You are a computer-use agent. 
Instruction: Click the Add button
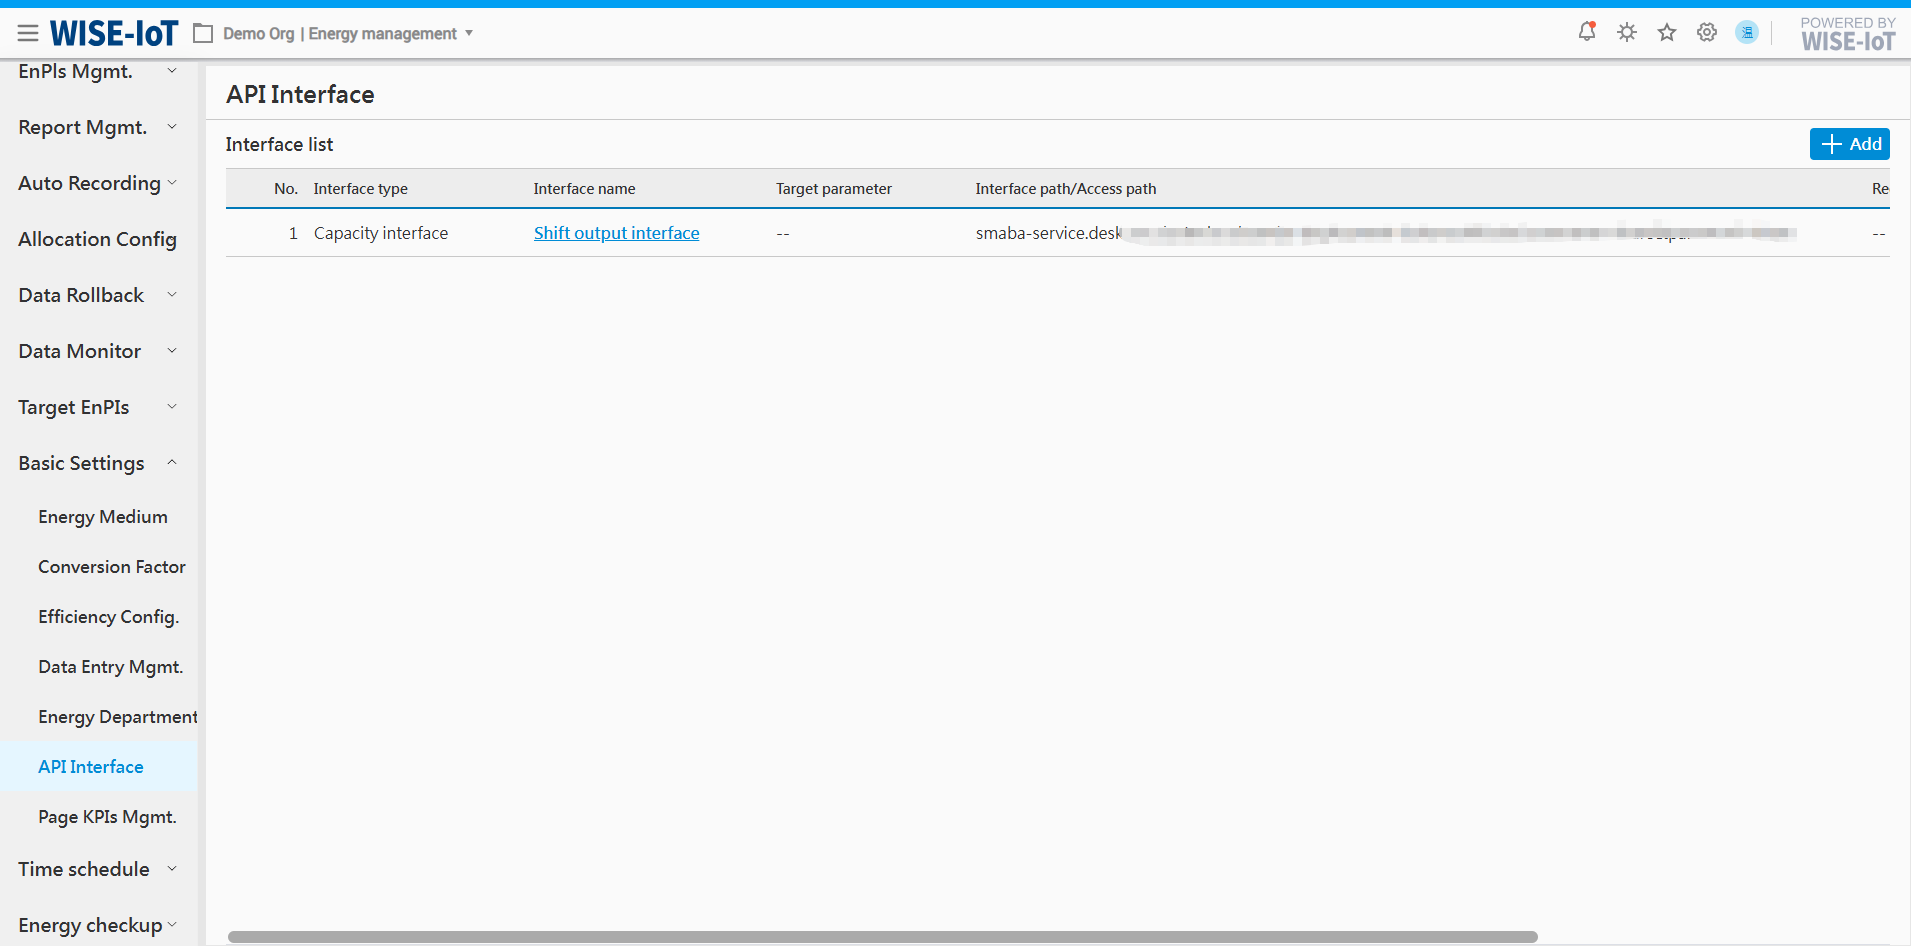point(1849,144)
